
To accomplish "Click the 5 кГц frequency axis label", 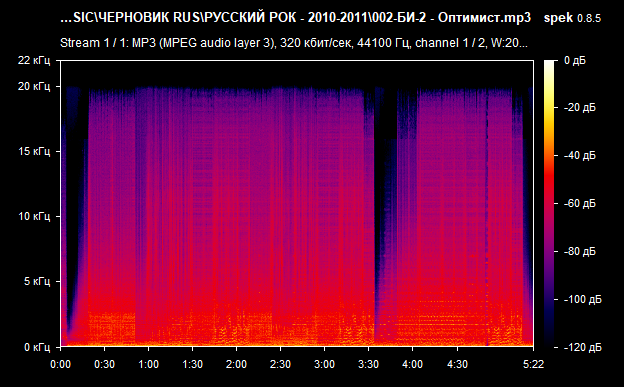I will coord(37,281).
